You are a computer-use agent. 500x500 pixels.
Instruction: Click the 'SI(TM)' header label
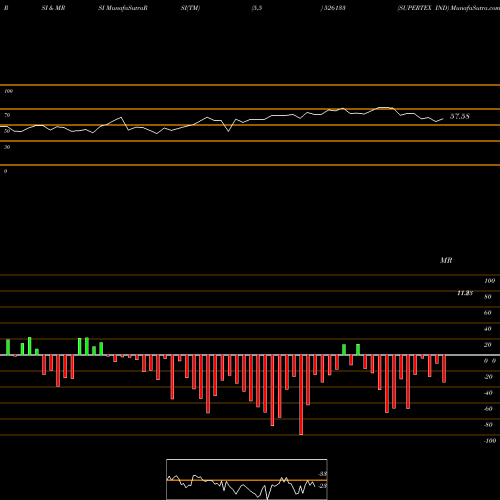(190, 8)
